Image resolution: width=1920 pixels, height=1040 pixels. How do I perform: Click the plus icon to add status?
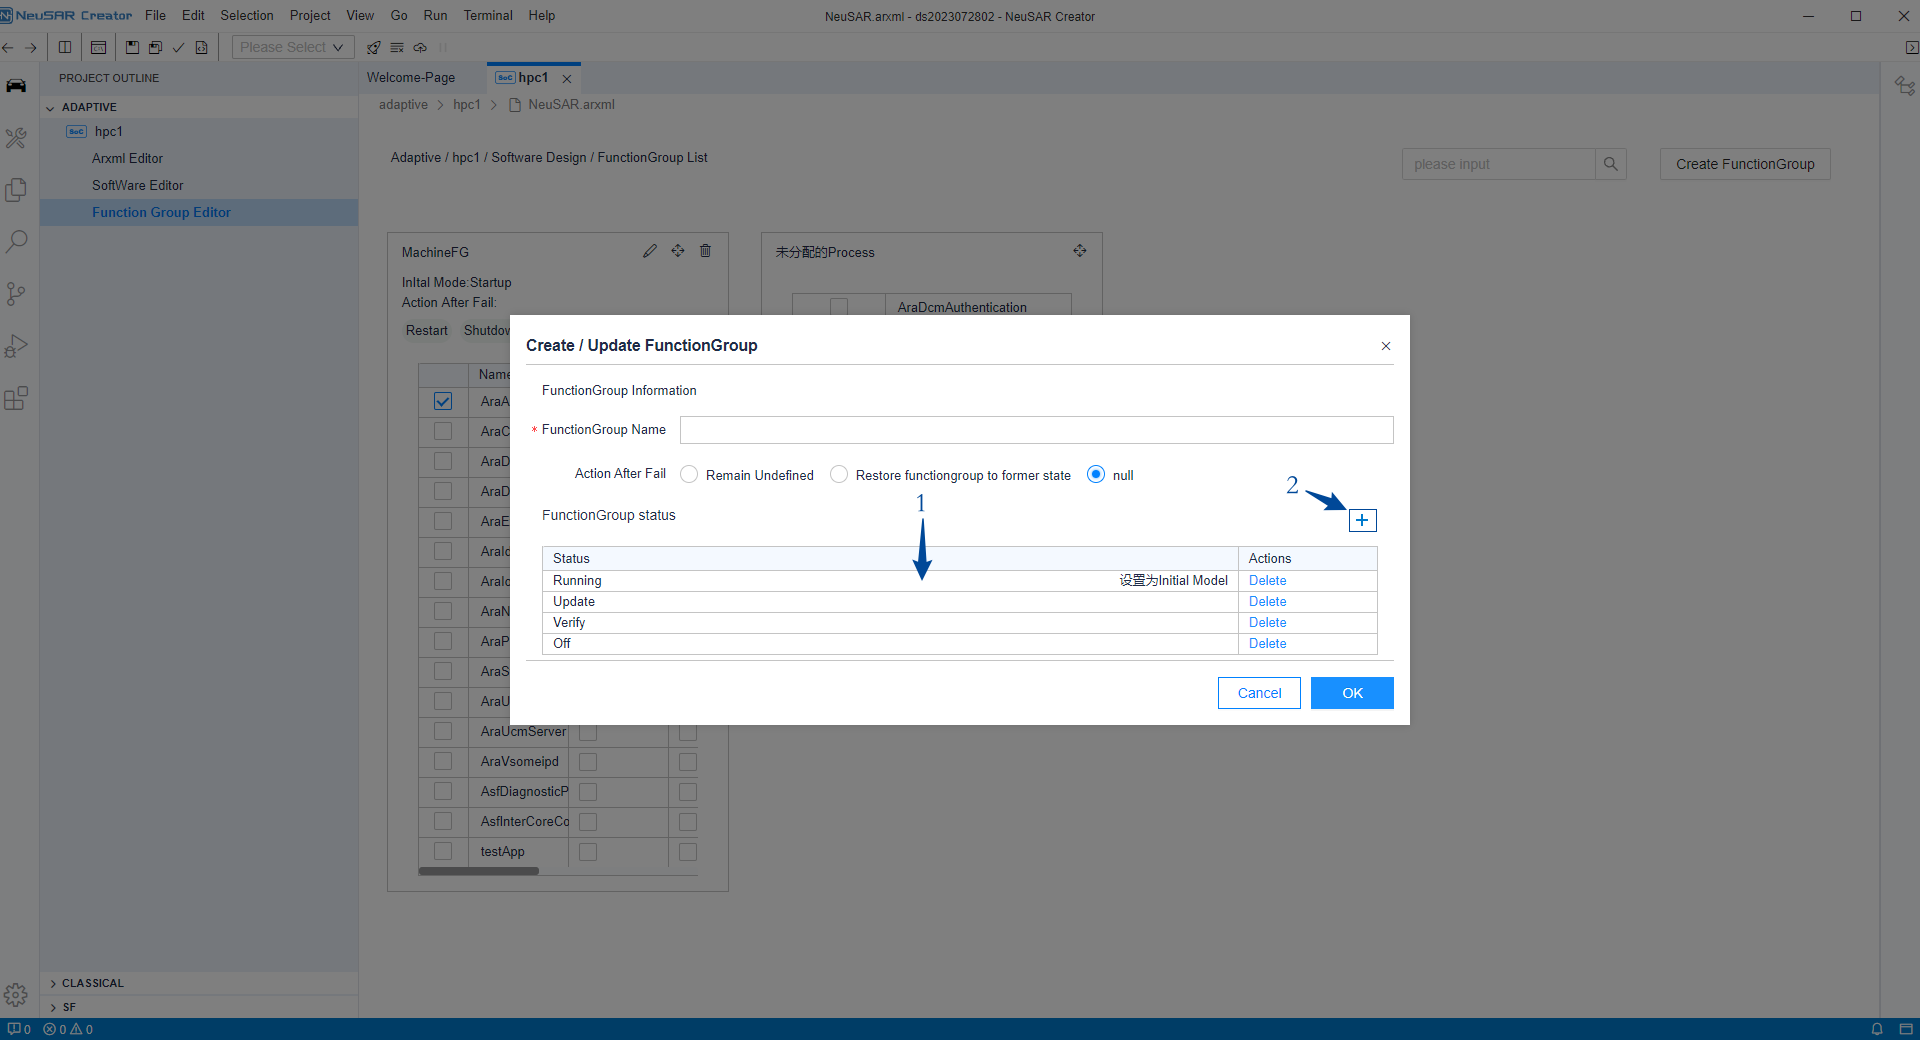[x=1362, y=520]
